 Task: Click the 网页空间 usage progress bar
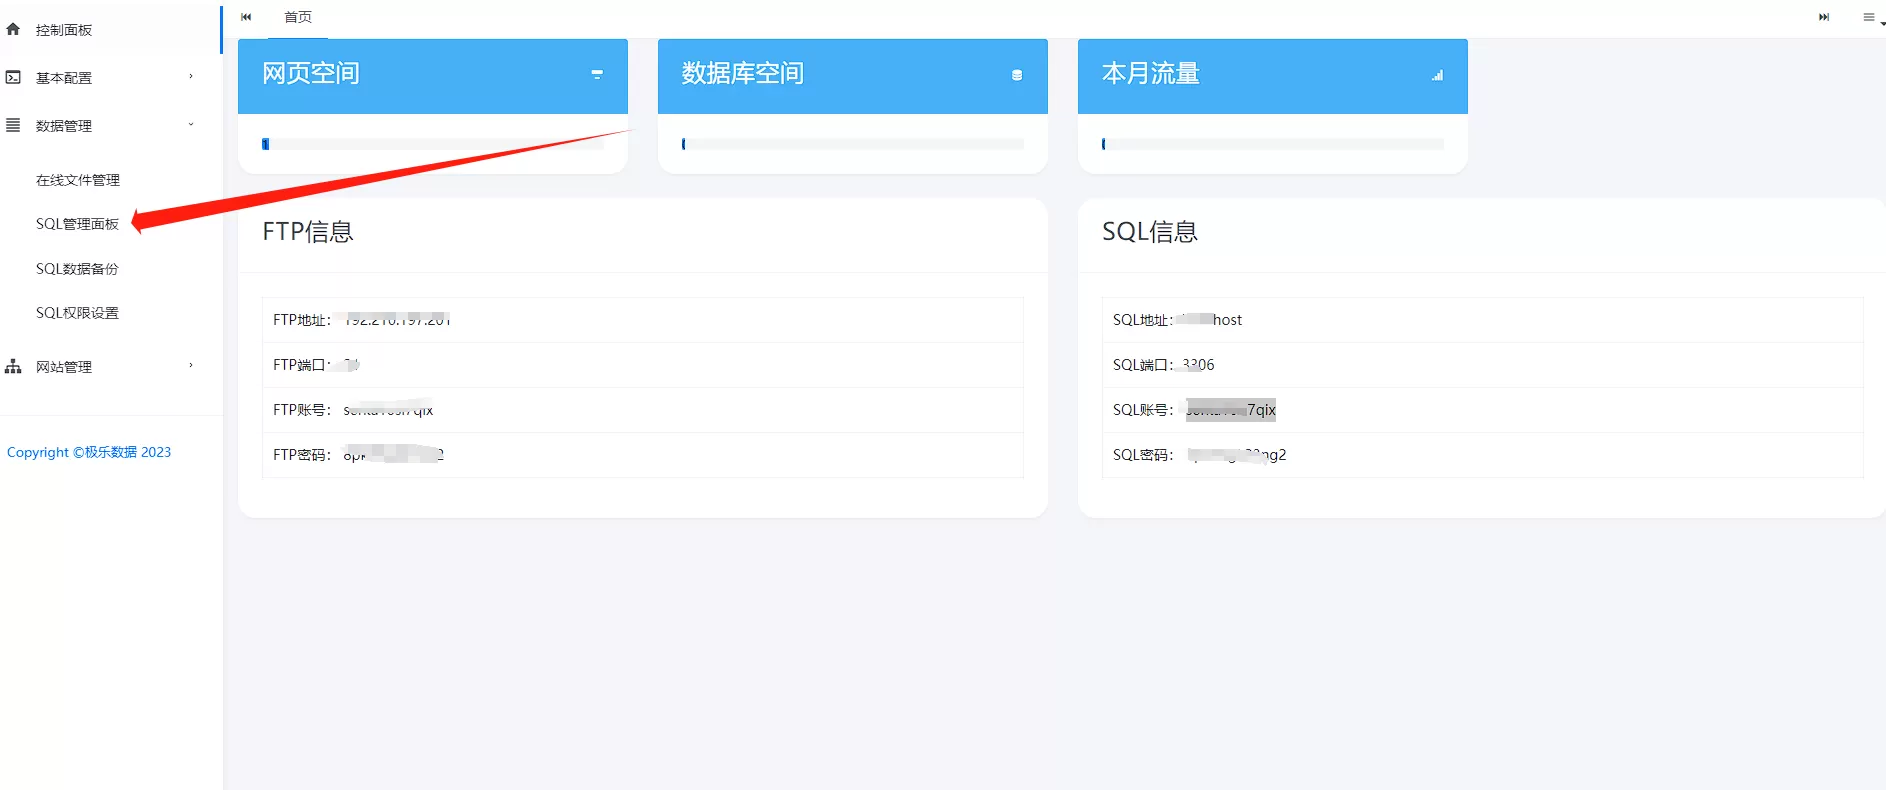[x=433, y=144]
